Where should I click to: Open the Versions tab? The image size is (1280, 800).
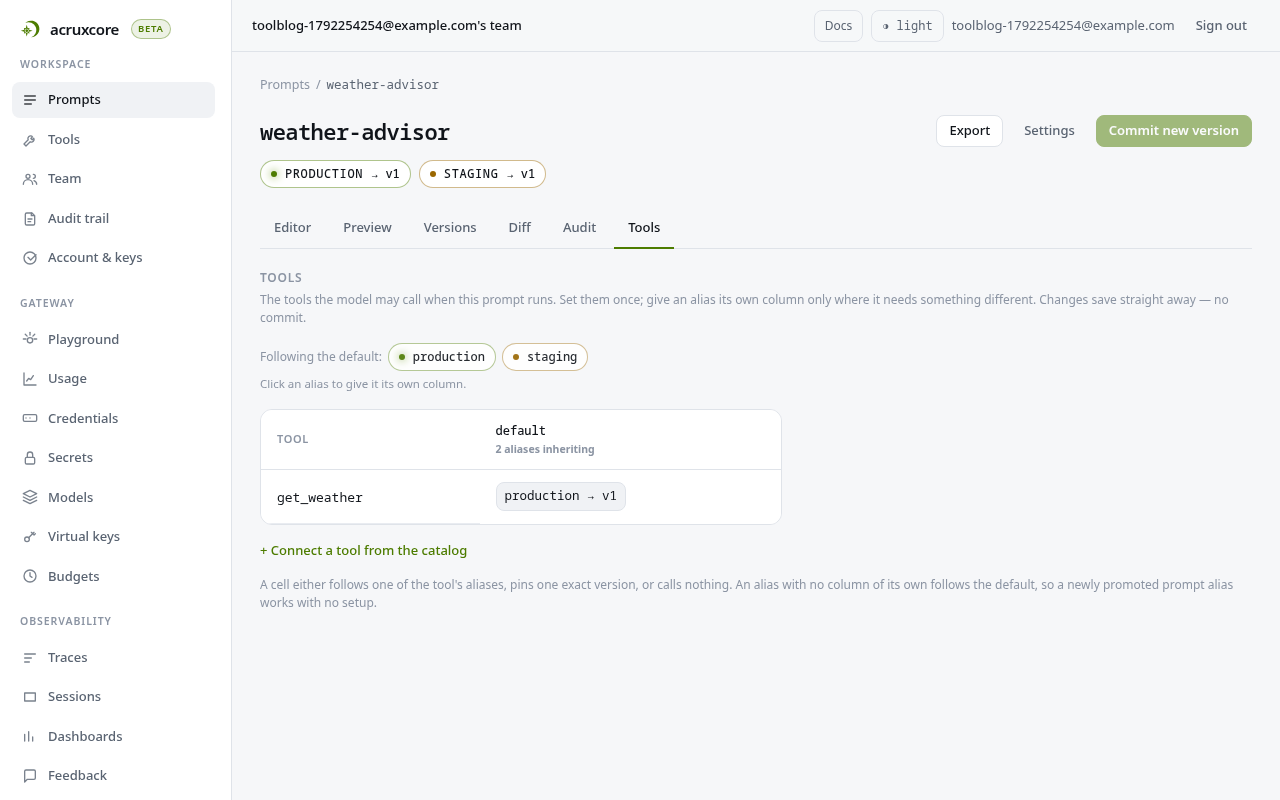[450, 228]
